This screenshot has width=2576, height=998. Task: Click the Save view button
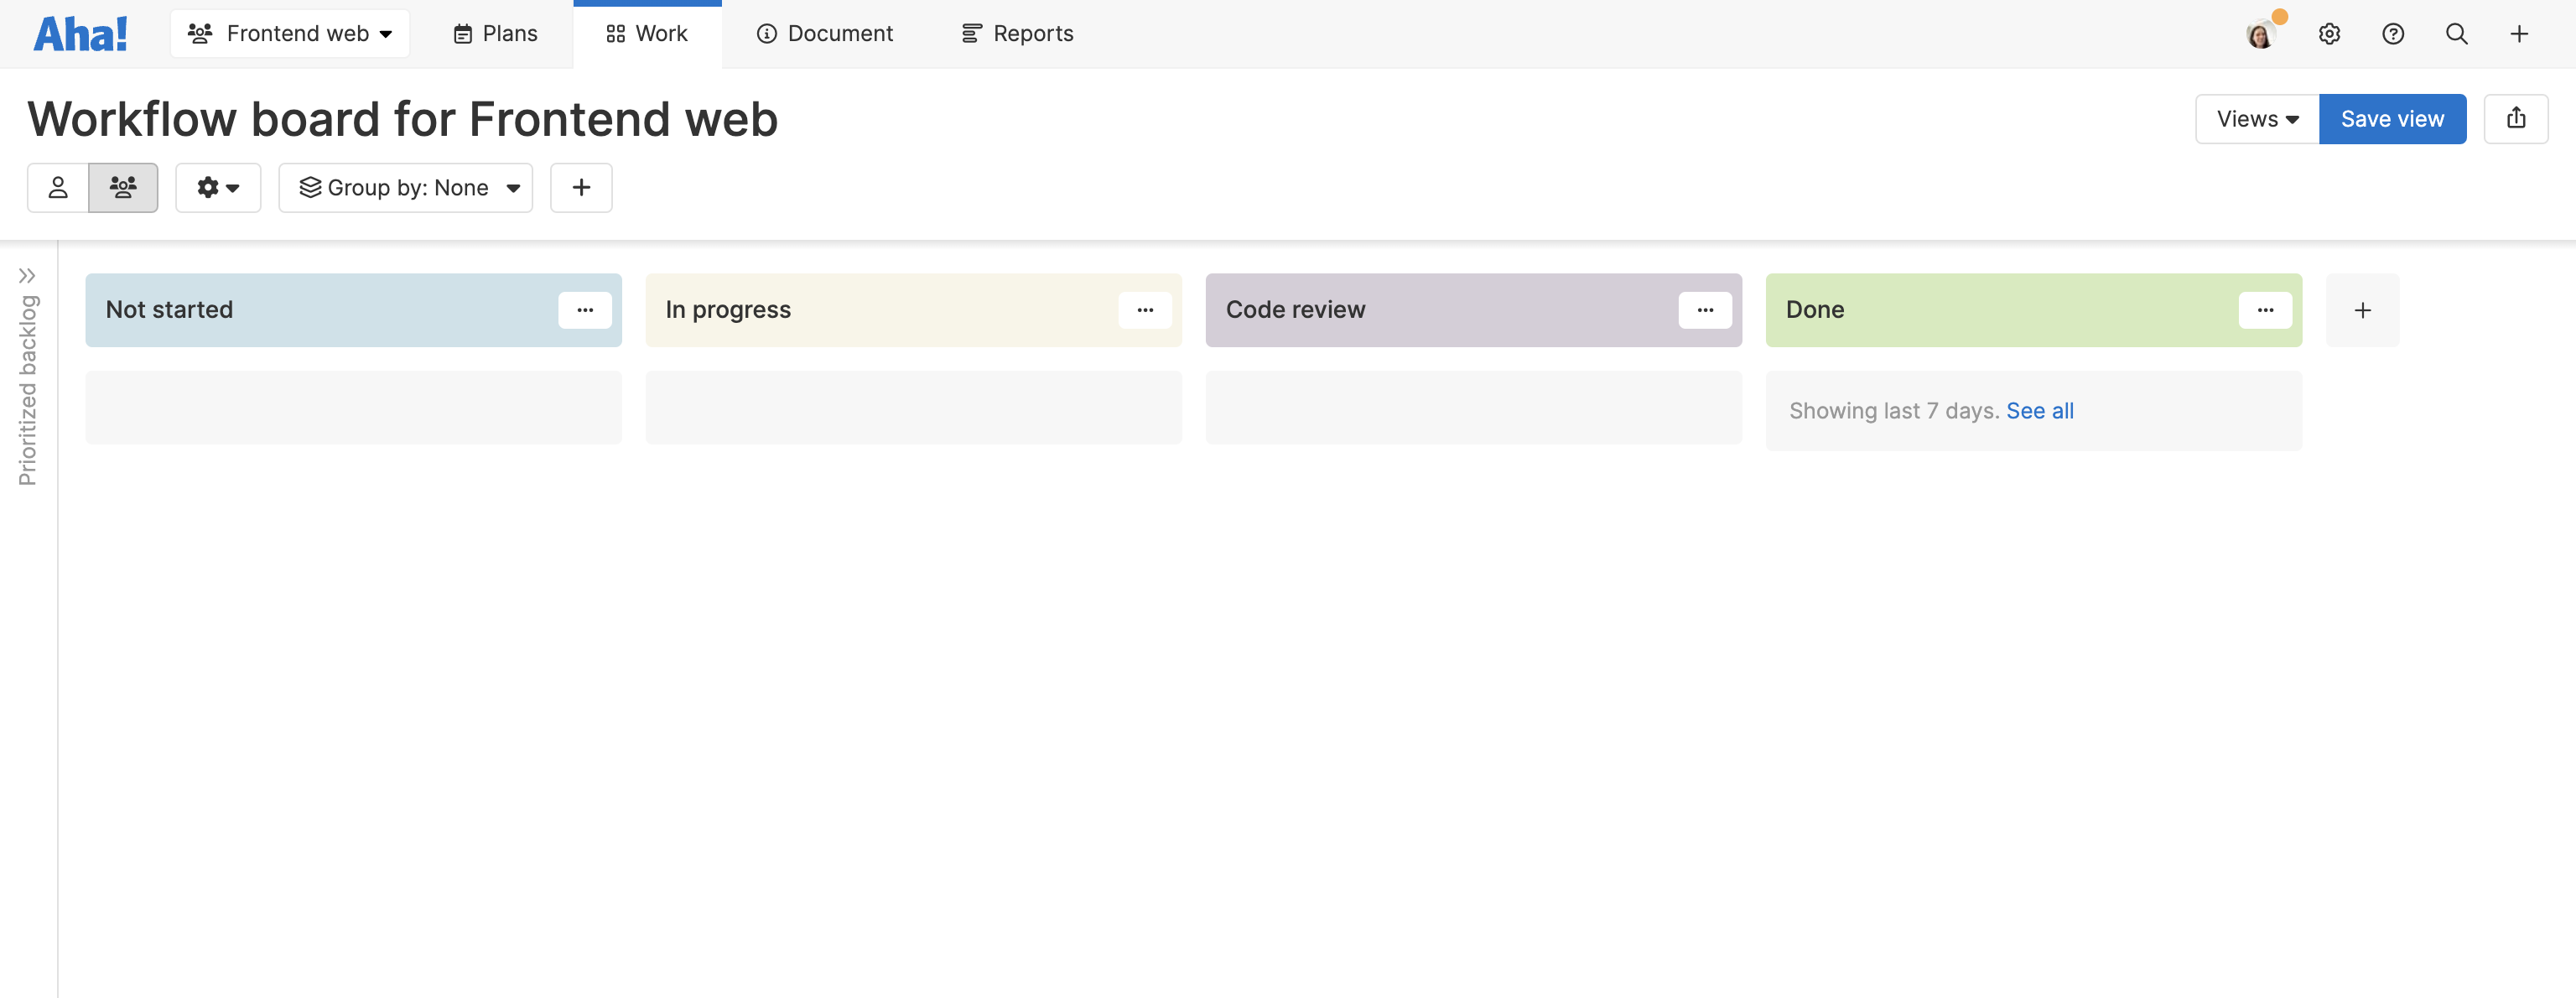tap(2392, 118)
